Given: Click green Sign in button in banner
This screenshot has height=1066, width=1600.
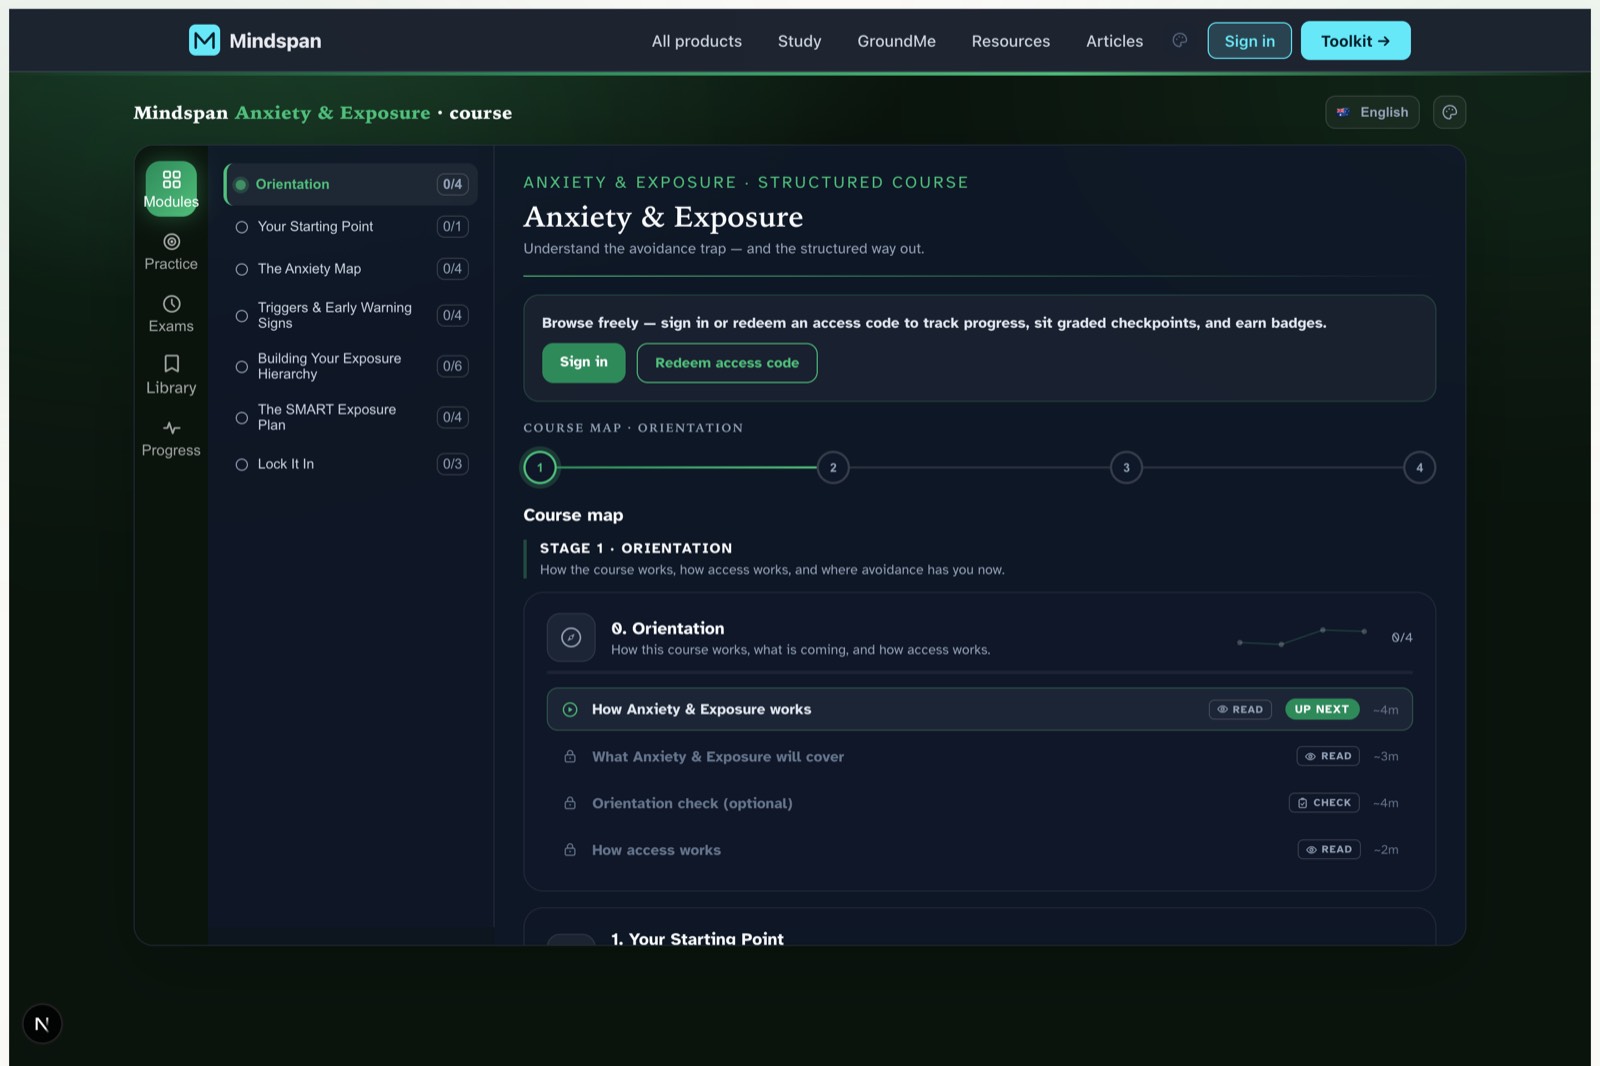Looking at the screenshot, I should (x=583, y=362).
